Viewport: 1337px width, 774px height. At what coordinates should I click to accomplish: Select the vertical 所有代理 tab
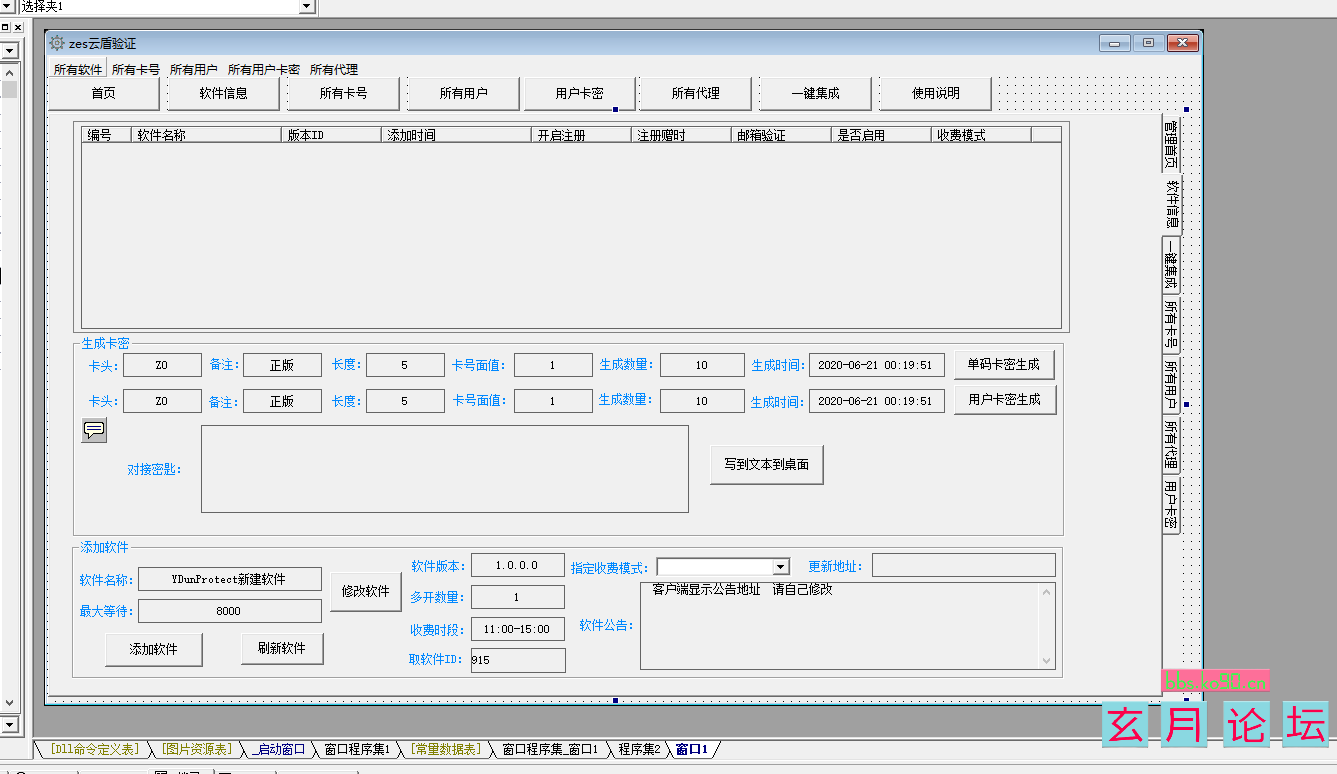[x=1171, y=444]
